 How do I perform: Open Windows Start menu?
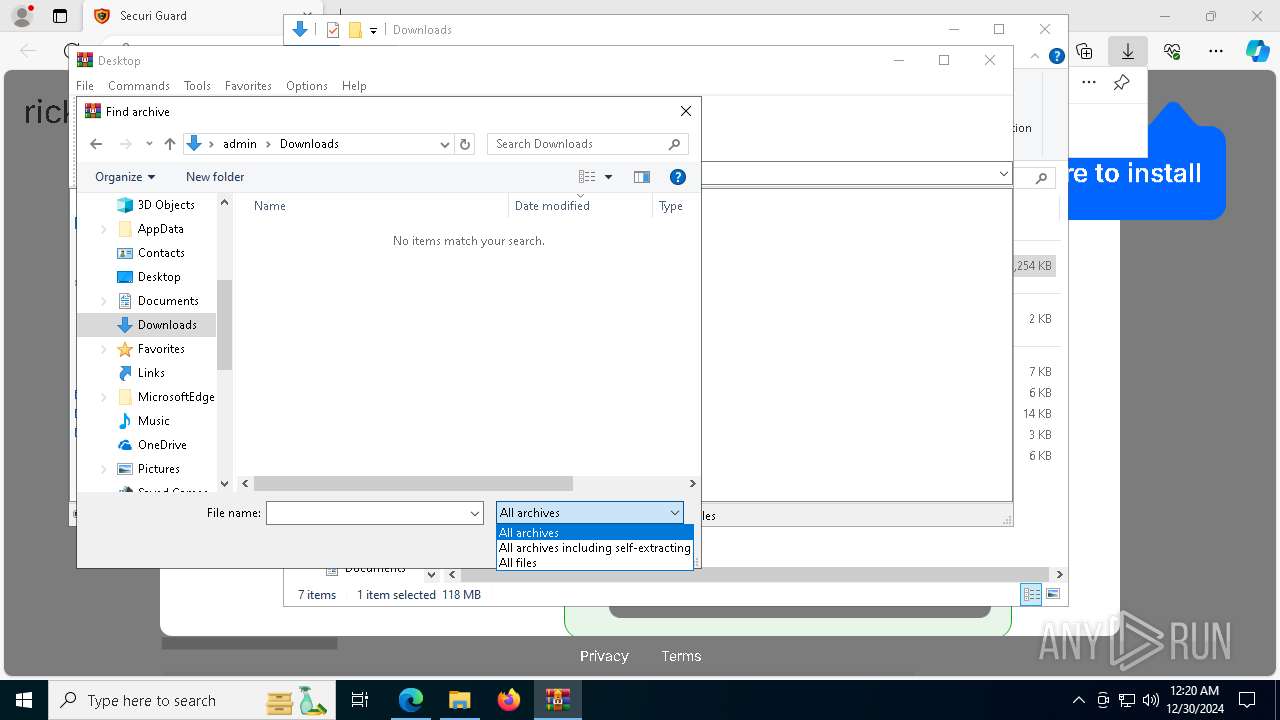coord(23,700)
